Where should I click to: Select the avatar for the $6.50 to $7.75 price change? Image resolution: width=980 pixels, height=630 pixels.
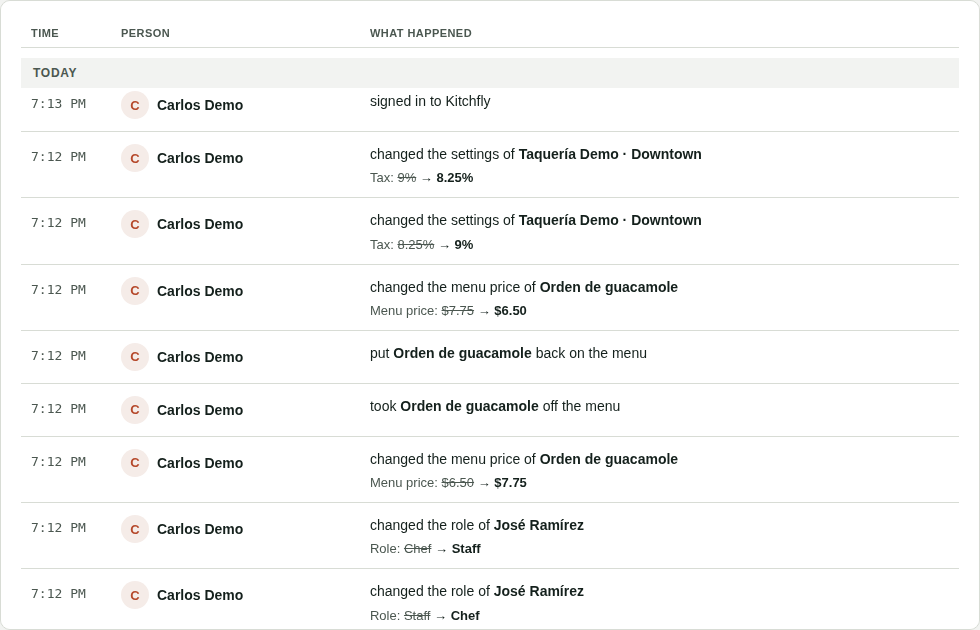click(134, 463)
